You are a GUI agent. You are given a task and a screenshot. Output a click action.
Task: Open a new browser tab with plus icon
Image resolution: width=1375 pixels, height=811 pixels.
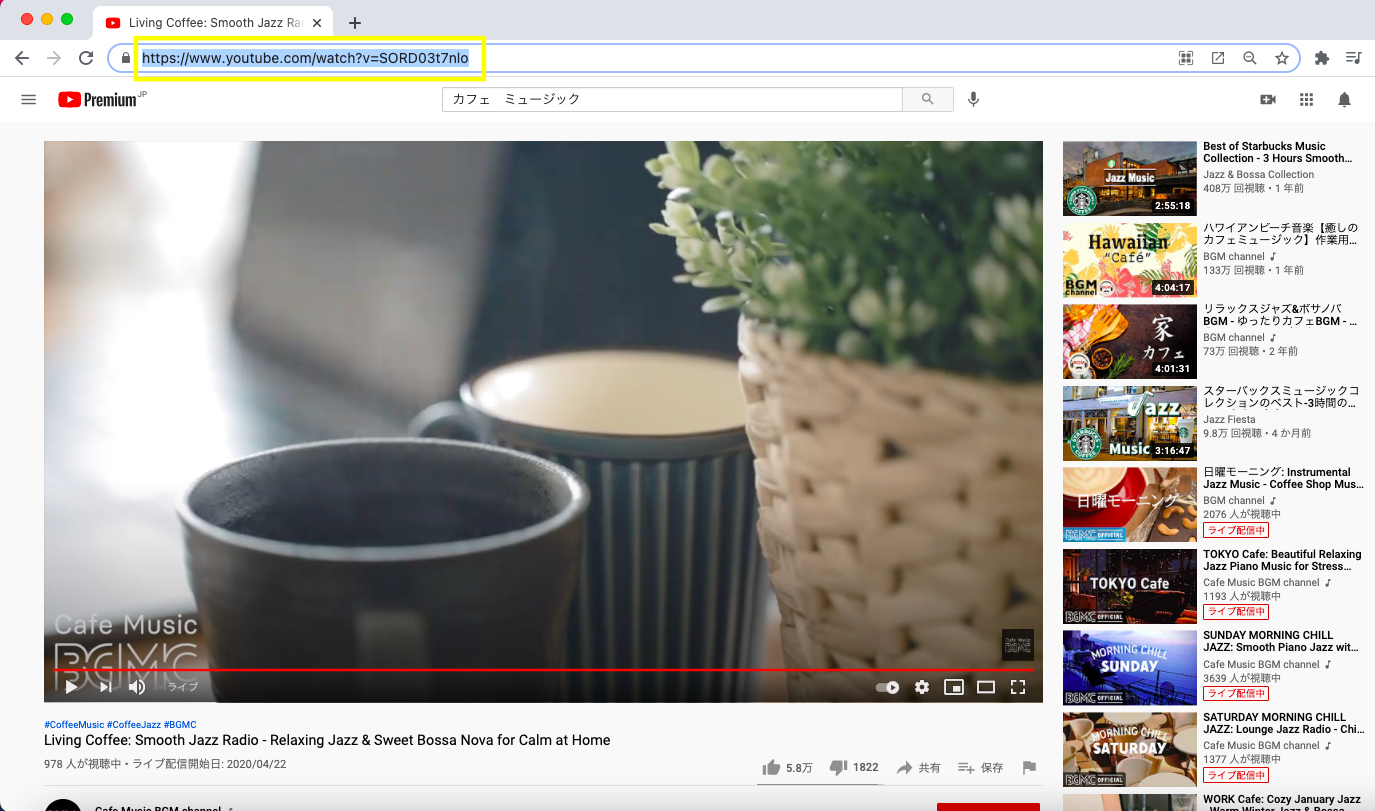(355, 23)
